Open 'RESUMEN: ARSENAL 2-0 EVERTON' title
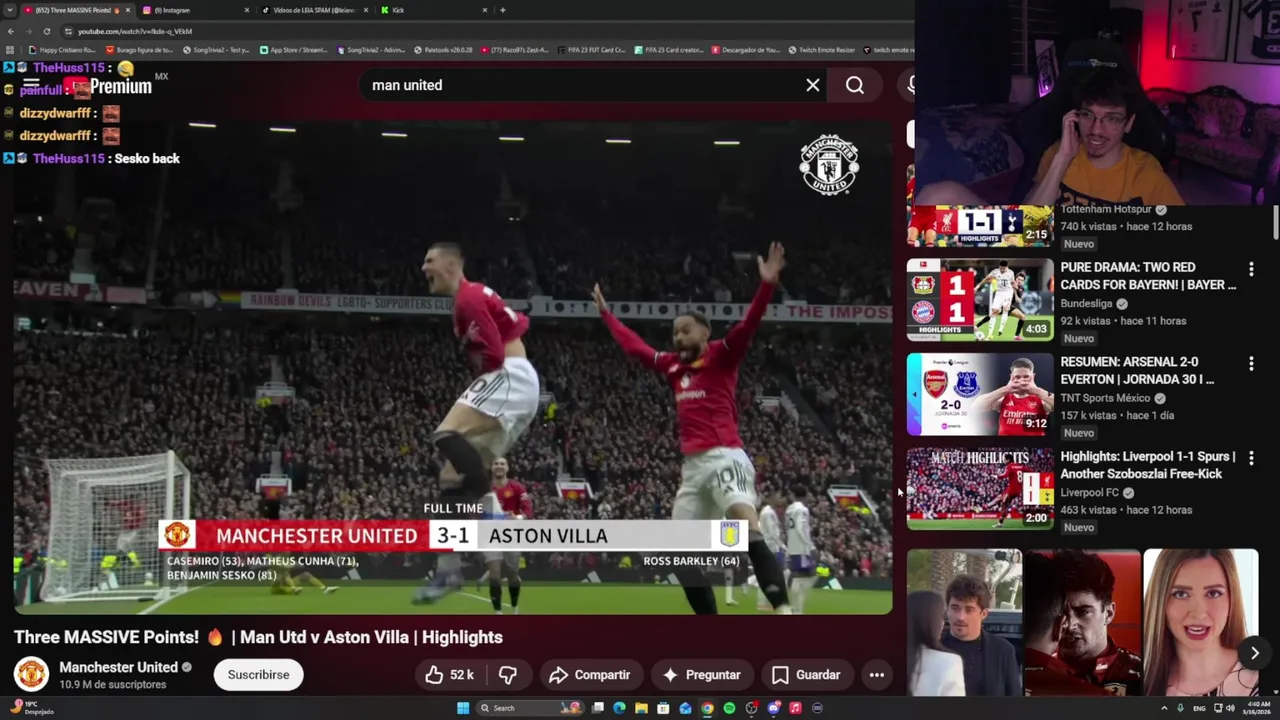Screen dimensions: 1280x720 [x=1137, y=371]
